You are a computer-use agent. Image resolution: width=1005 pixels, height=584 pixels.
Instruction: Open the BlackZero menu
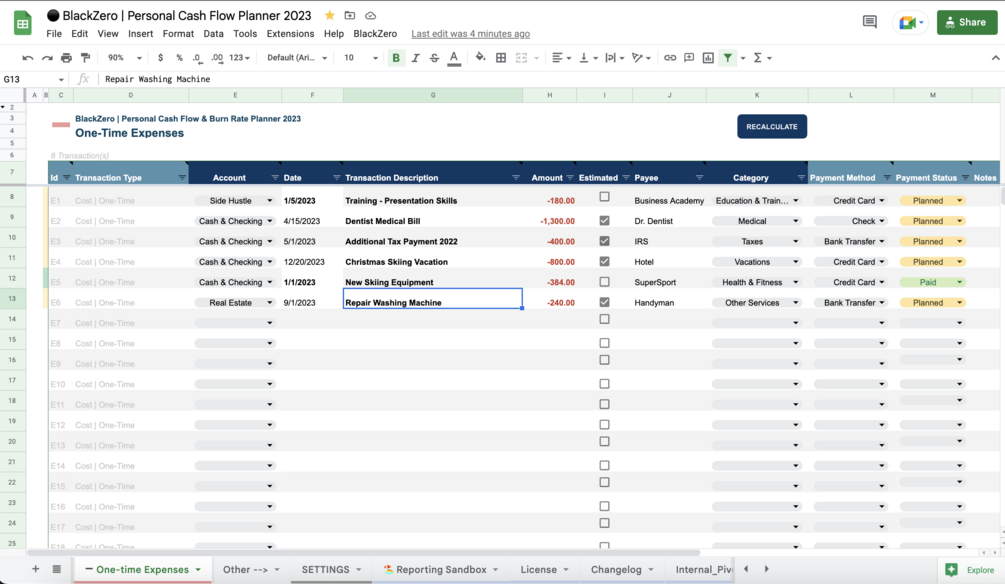375,33
